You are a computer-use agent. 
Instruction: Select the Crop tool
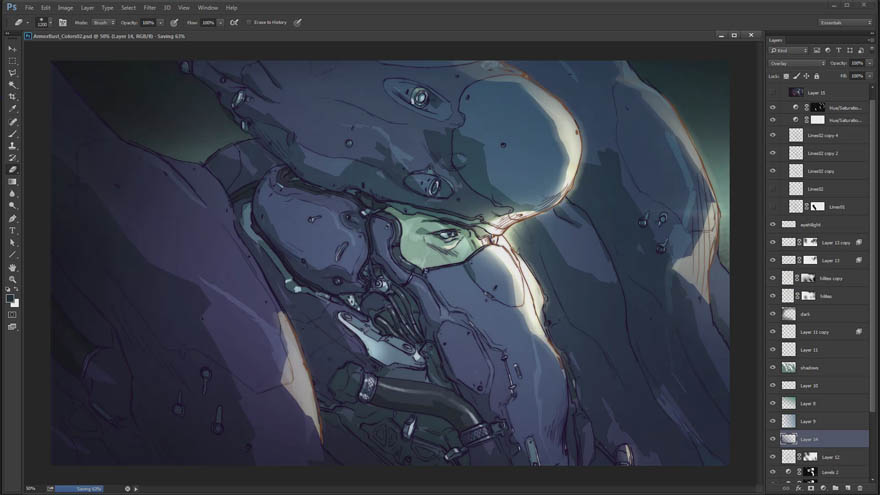pos(12,97)
